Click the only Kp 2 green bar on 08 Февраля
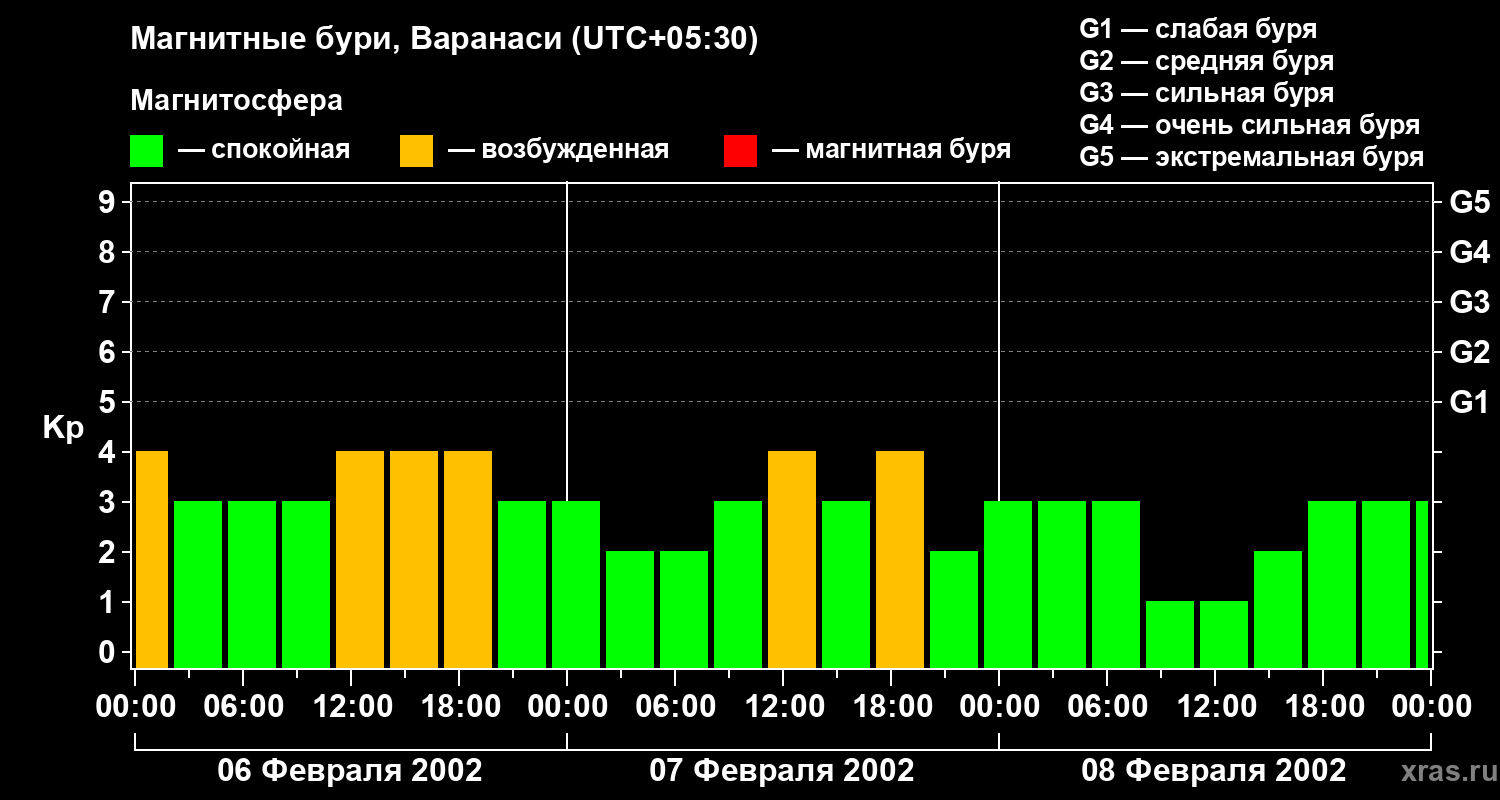Image resolution: width=1500 pixels, height=800 pixels. tap(1278, 610)
